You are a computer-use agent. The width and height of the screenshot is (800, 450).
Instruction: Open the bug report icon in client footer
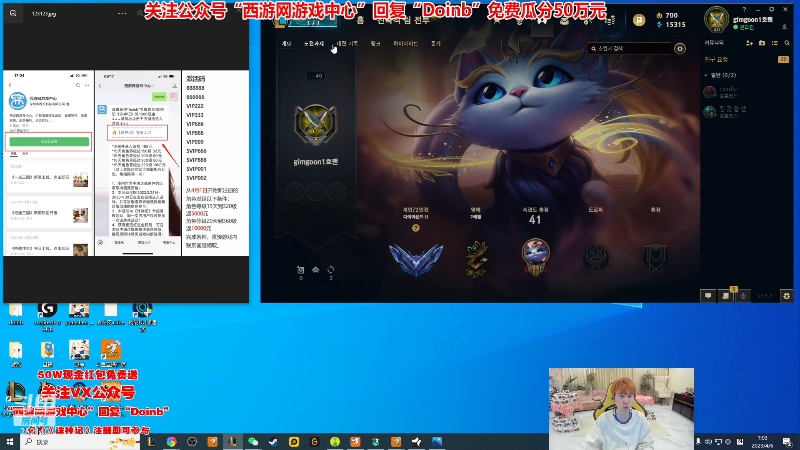pyautogui.click(x=786, y=295)
